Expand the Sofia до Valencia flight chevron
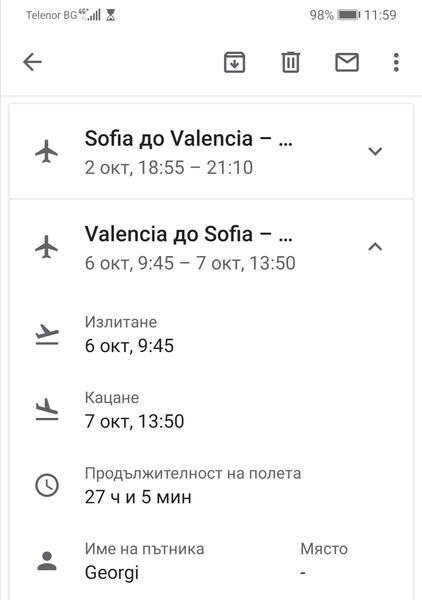Image resolution: width=422 pixels, height=600 pixels. pos(375,151)
